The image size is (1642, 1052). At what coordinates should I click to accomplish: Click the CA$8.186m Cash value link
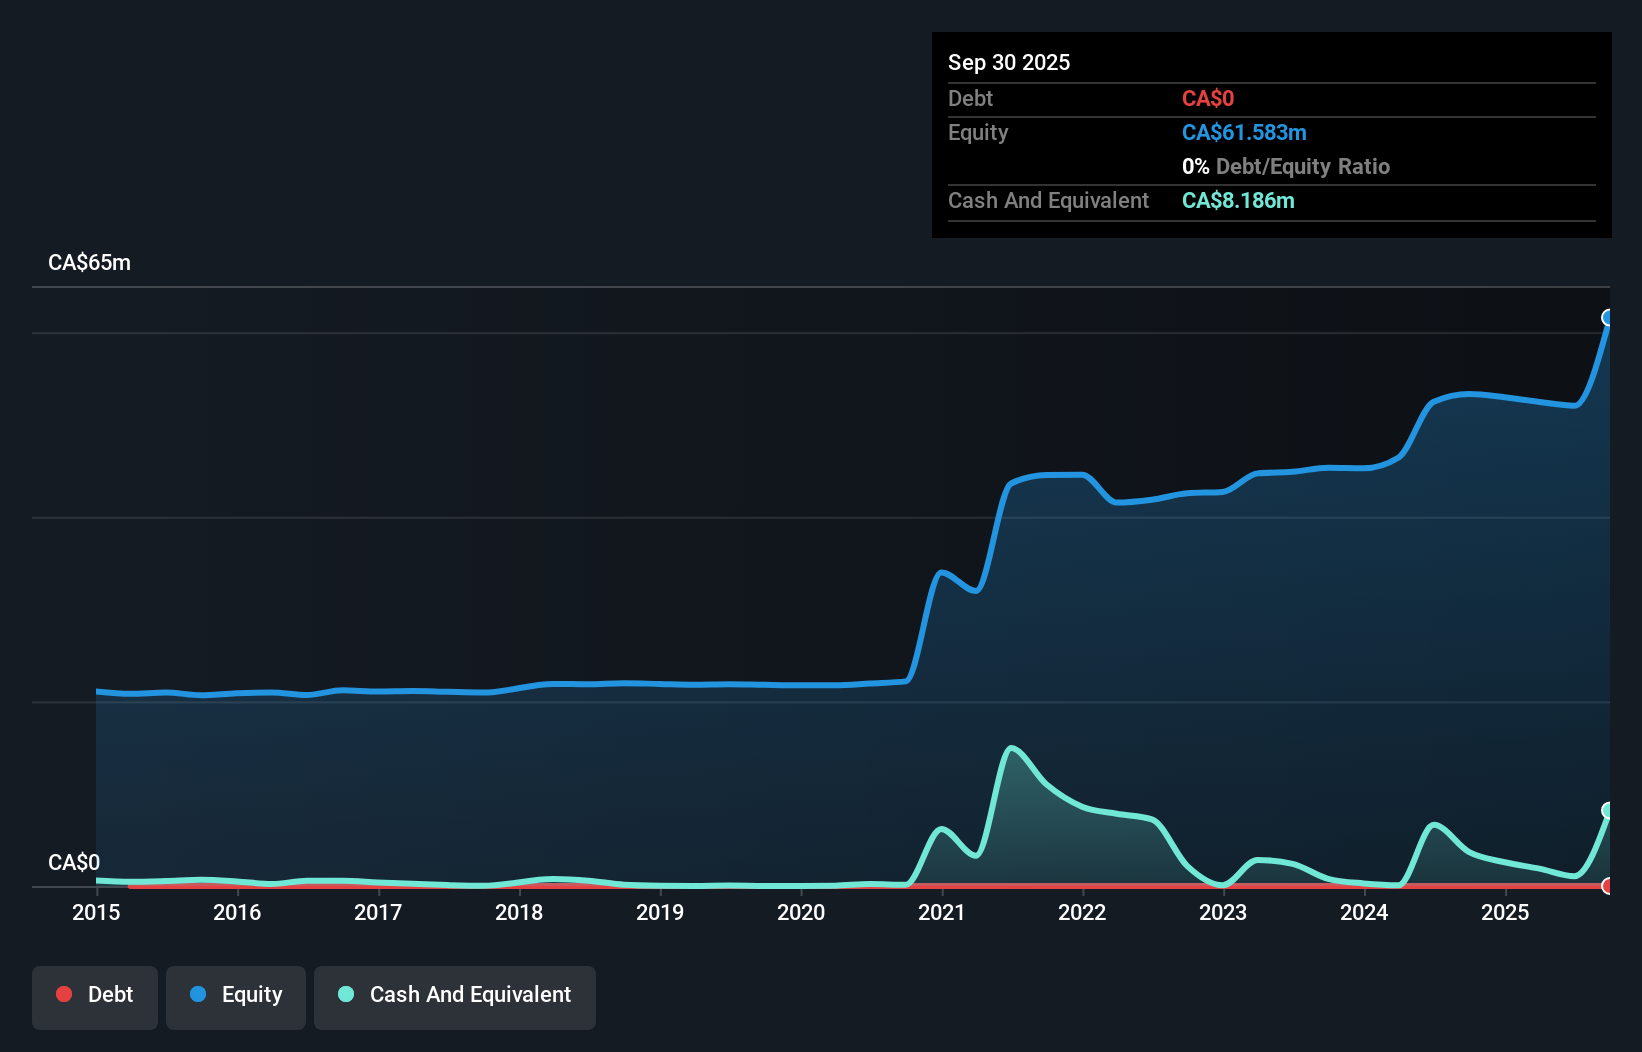[1237, 200]
